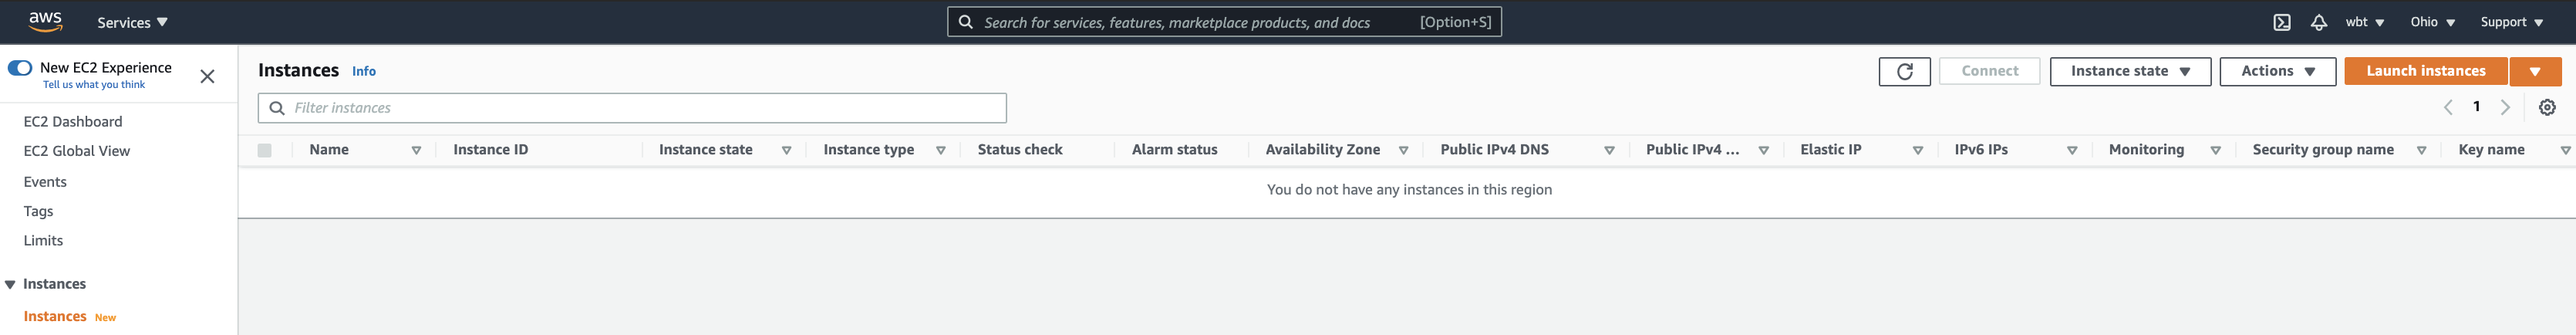Close the New EC2 Experience banner

point(207,76)
